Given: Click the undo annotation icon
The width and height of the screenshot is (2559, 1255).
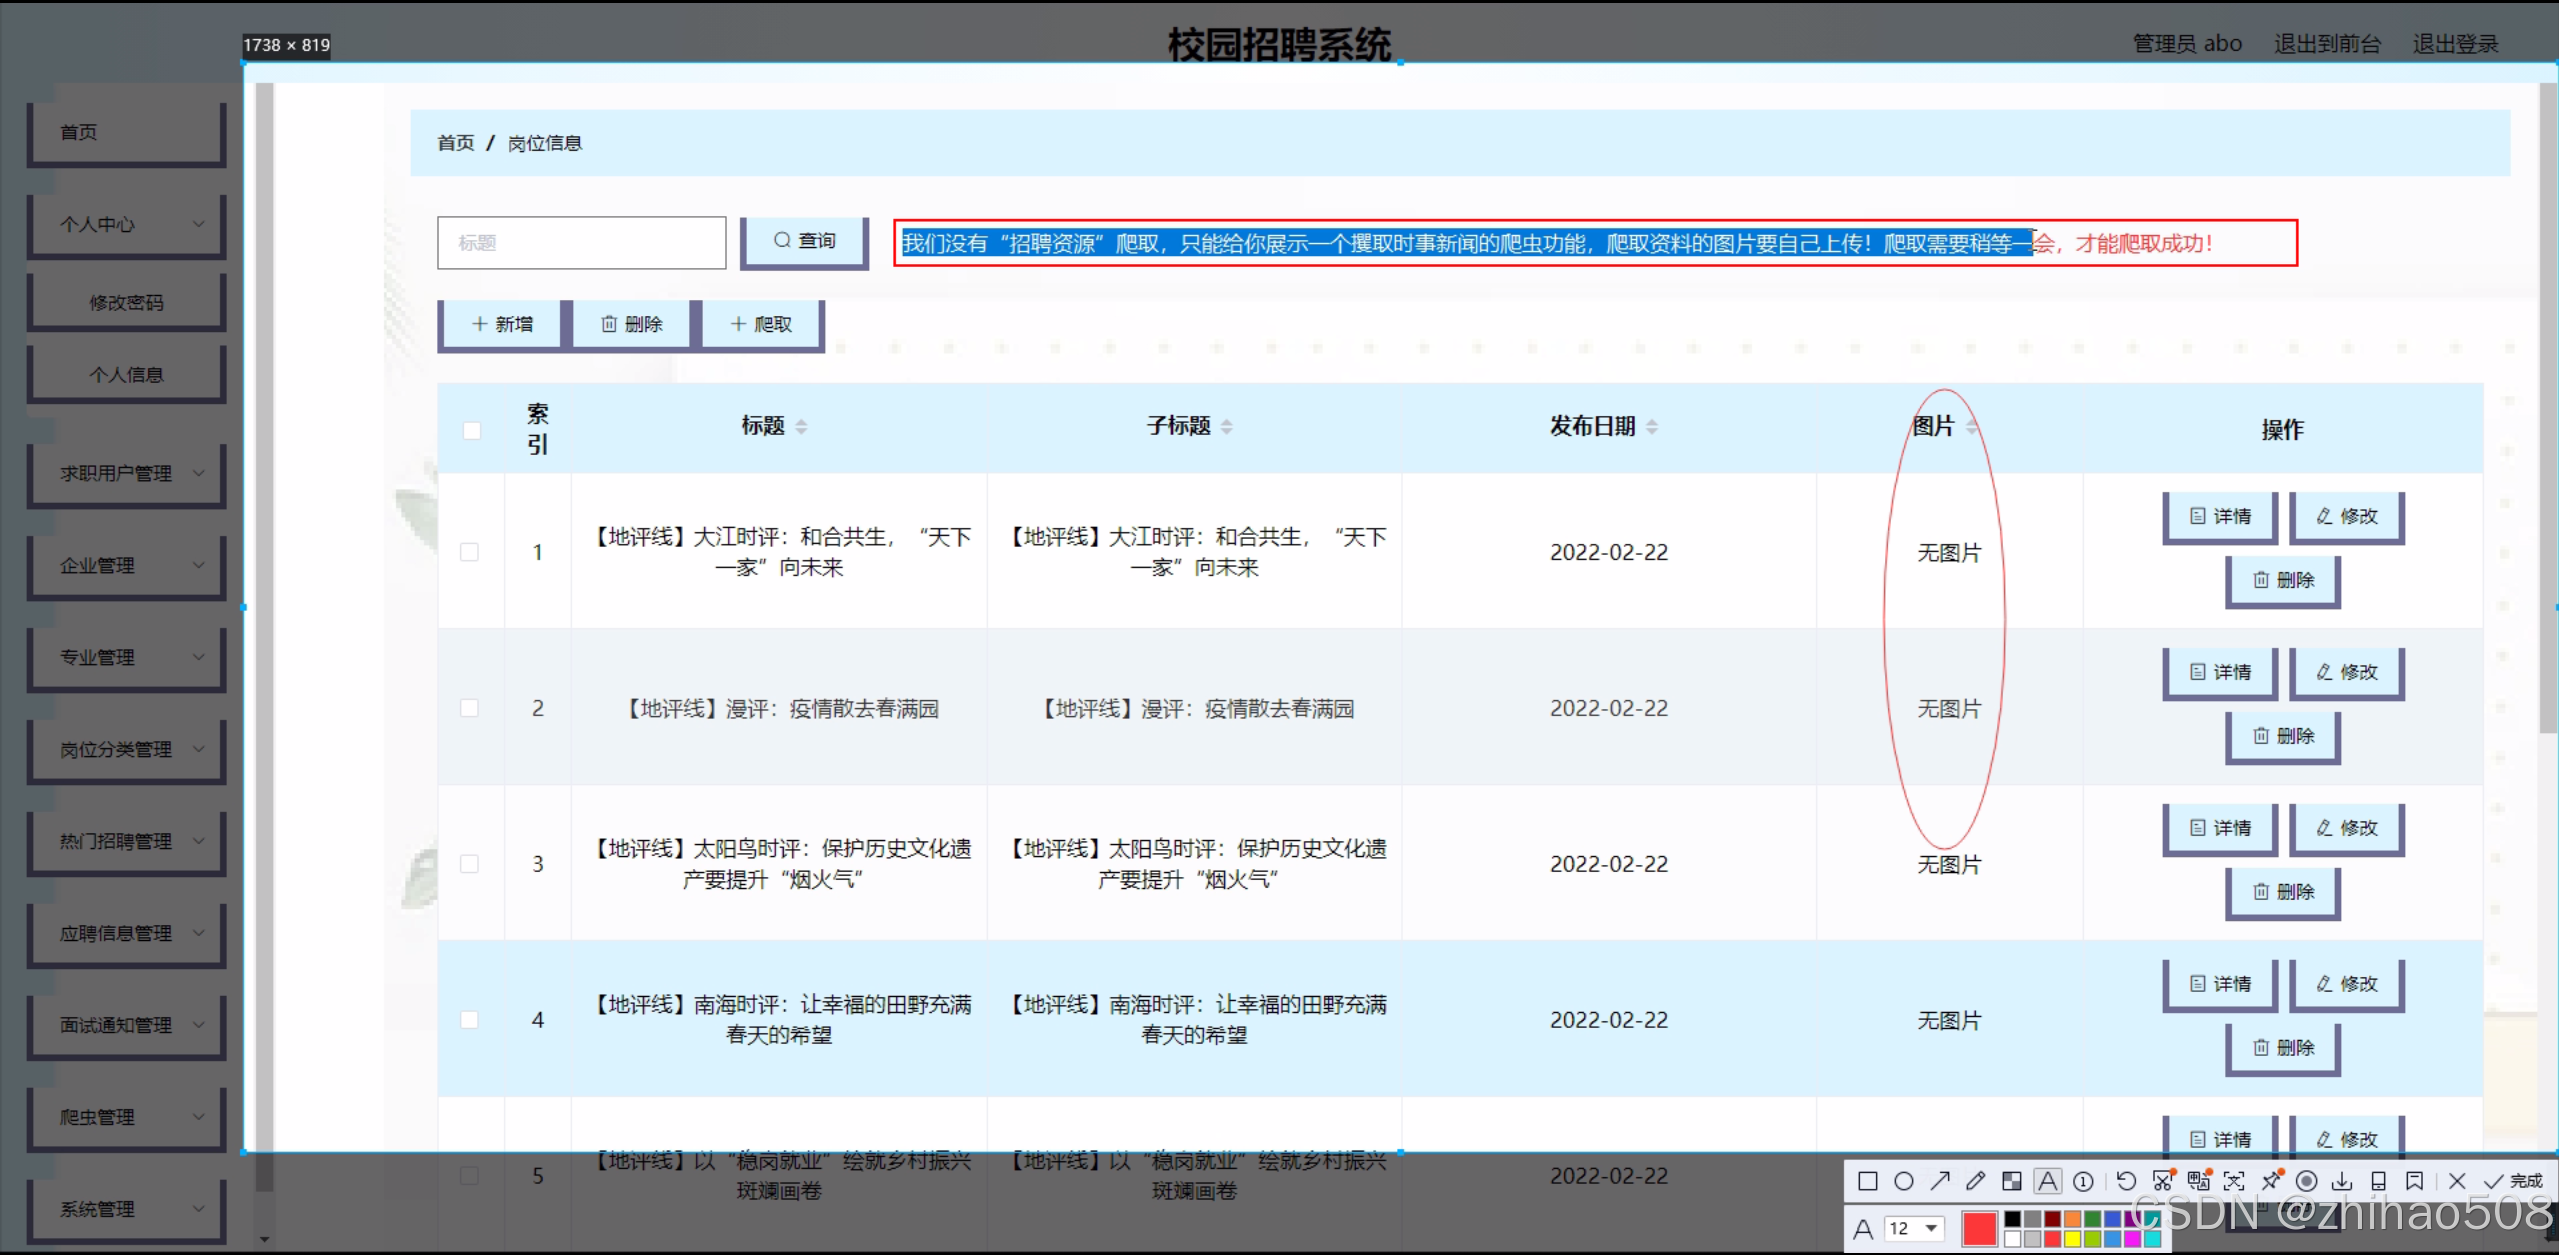Looking at the screenshot, I should [2126, 1181].
